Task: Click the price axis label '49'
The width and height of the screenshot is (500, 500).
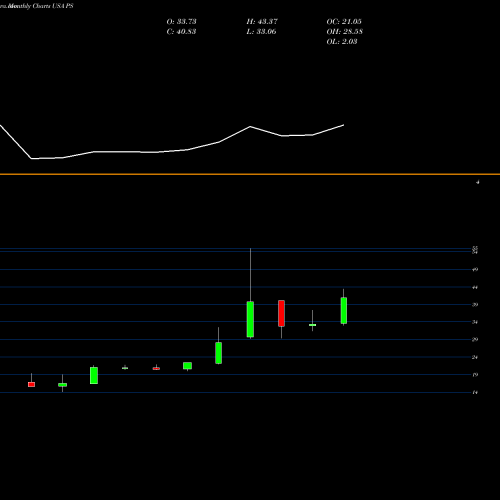Action: tap(475, 269)
